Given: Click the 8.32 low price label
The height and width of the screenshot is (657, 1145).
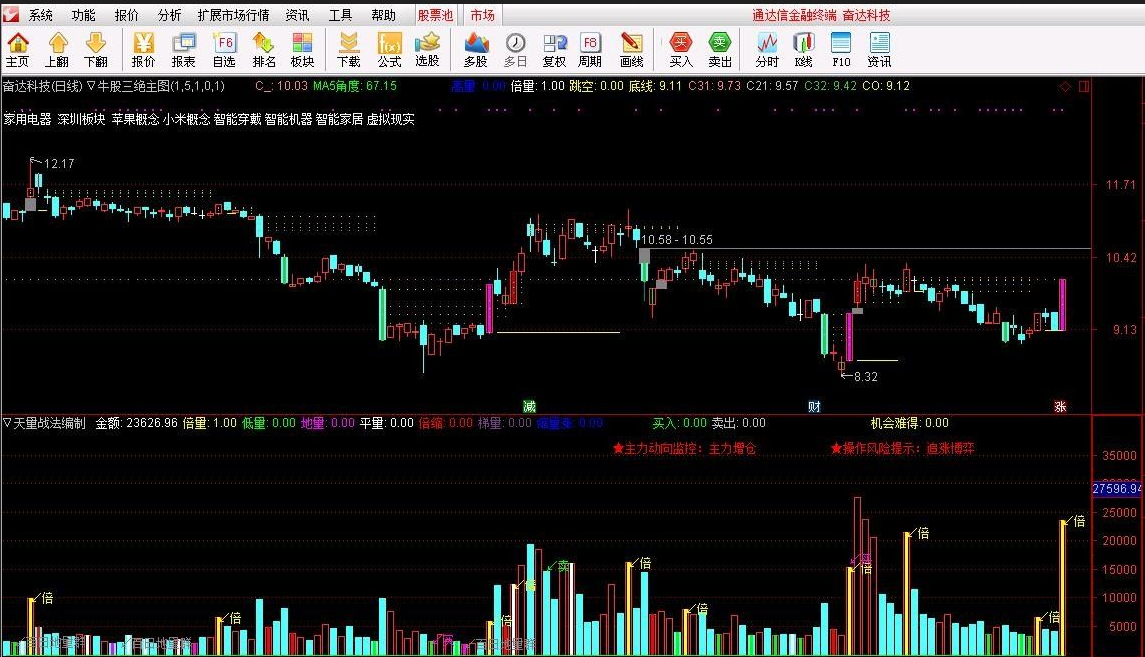Looking at the screenshot, I should (x=865, y=377).
